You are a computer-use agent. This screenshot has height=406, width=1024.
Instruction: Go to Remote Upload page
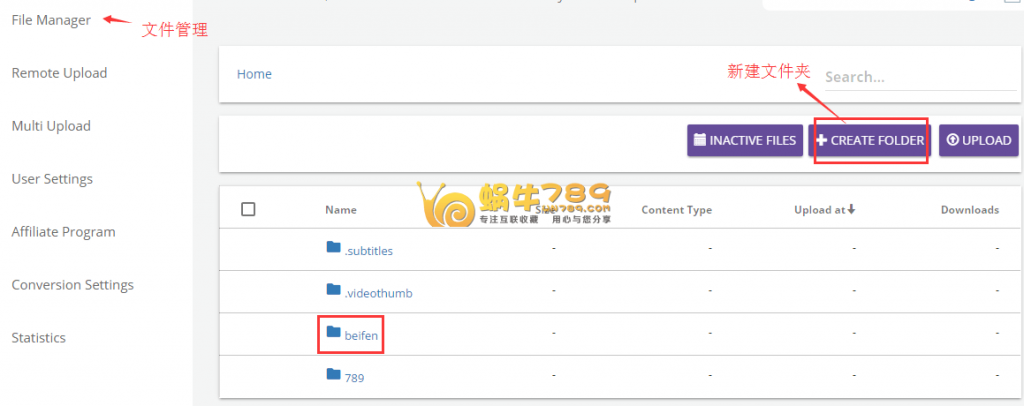point(59,73)
